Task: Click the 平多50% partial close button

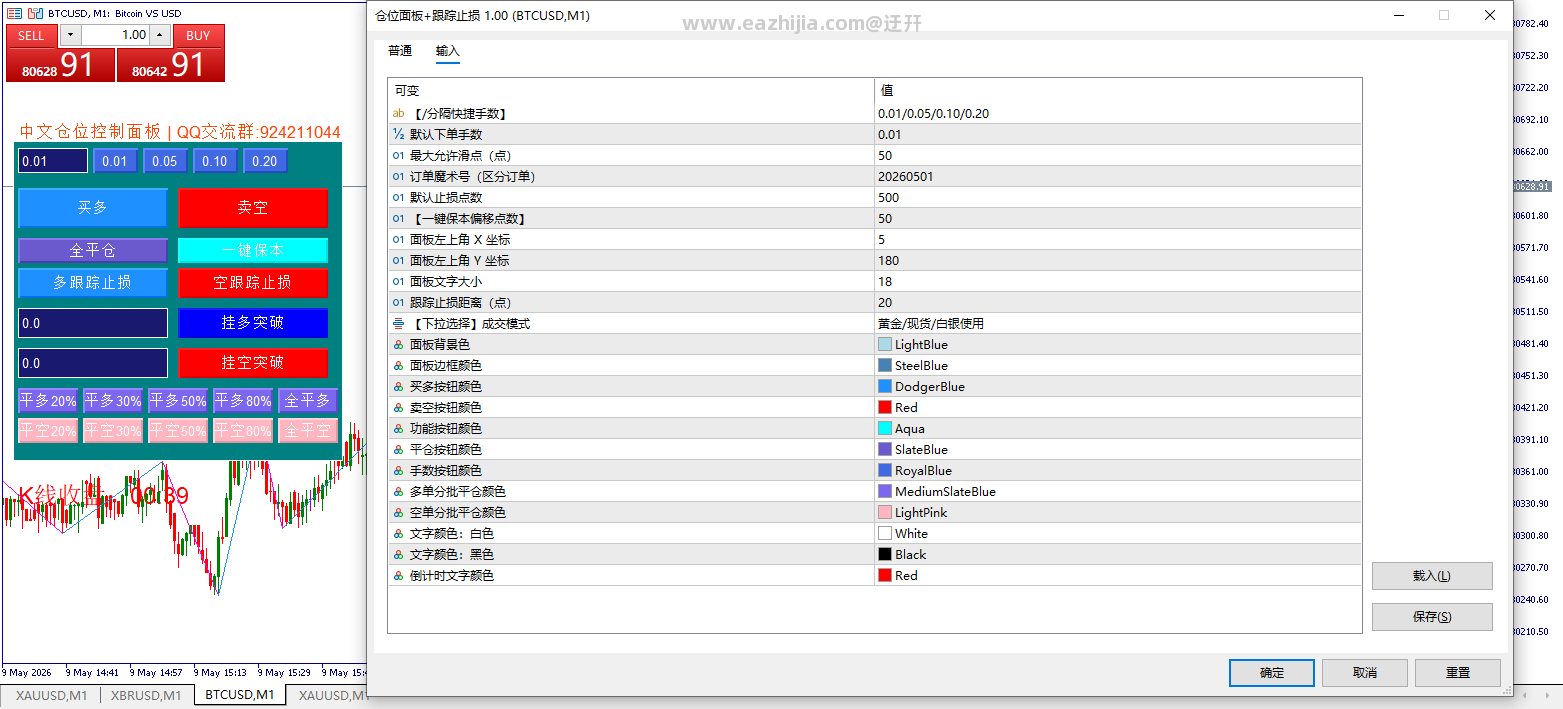Action: [178, 401]
